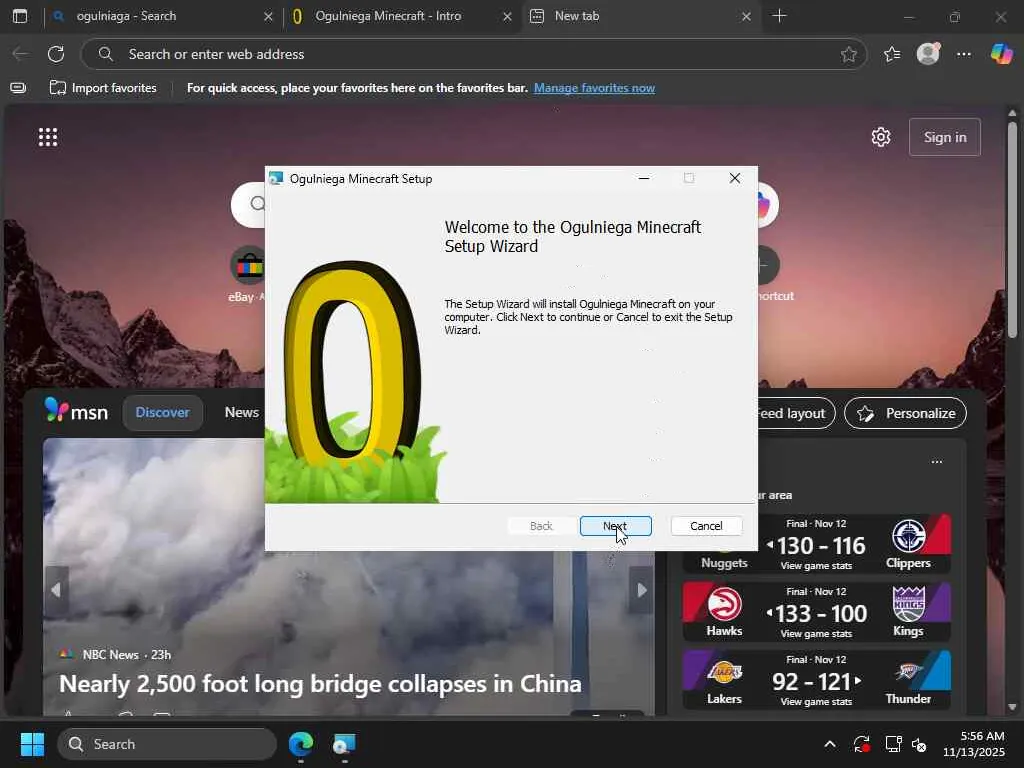Cancel the Ogulniega Minecraft Setup wizard
This screenshot has height=768, width=1024.
click(706, 526)
